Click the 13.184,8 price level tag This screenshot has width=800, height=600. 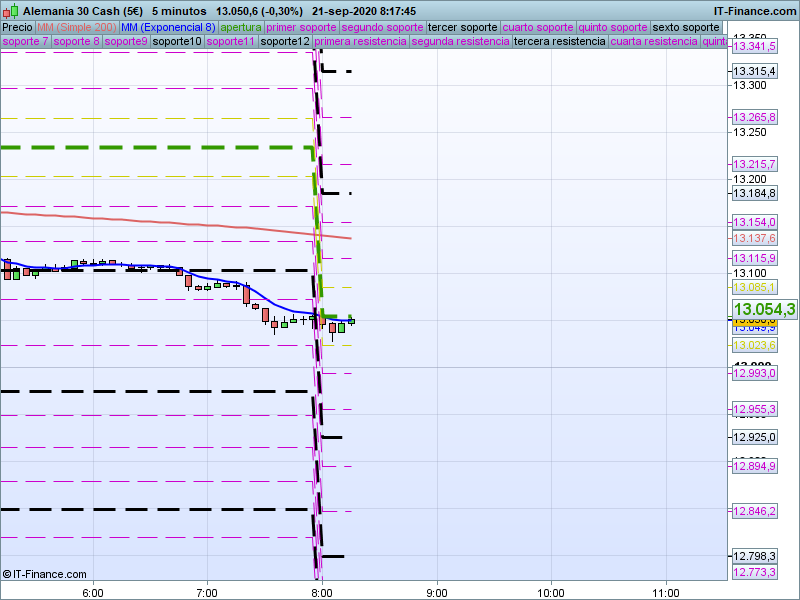click(754, 193)
